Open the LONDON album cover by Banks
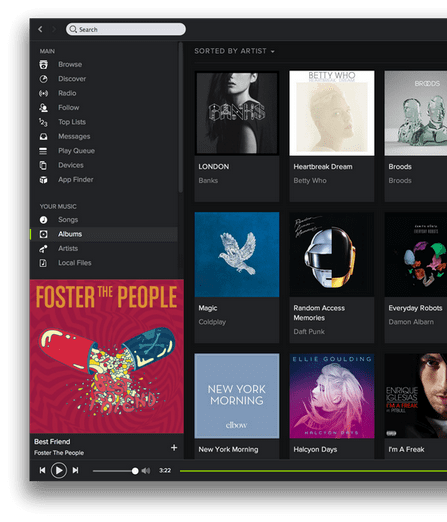 click(x=237, y=113)
